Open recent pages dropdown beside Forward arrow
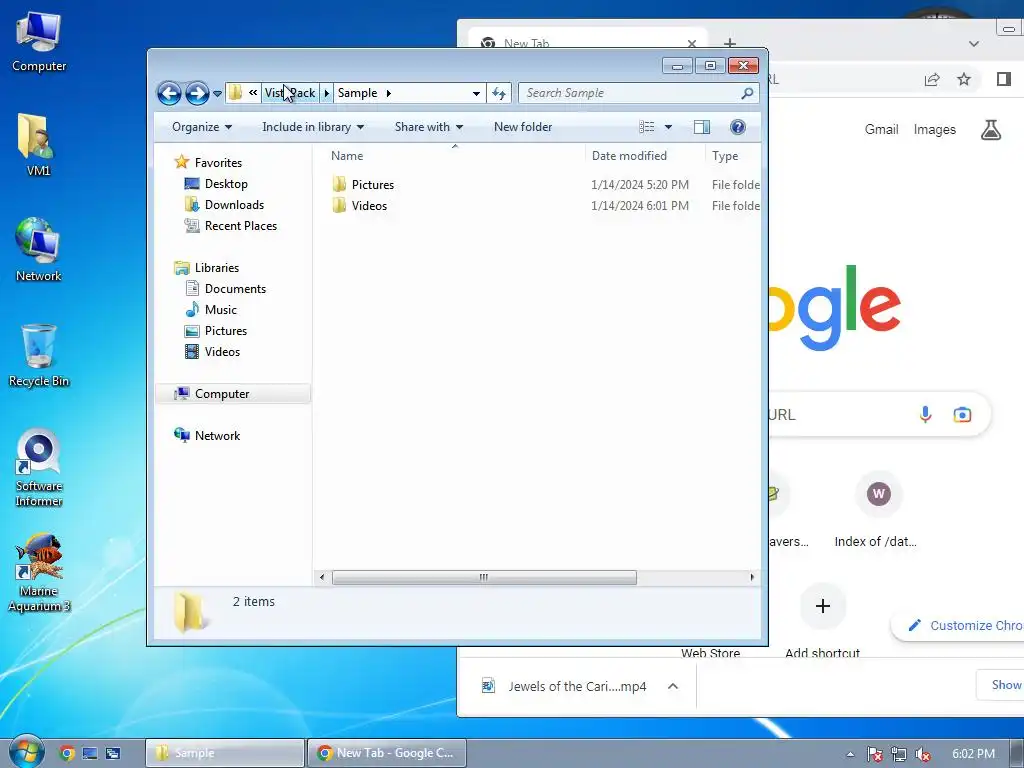This screenshot has height=768, width=1024. pyautogui.click(x=217, y=94)
